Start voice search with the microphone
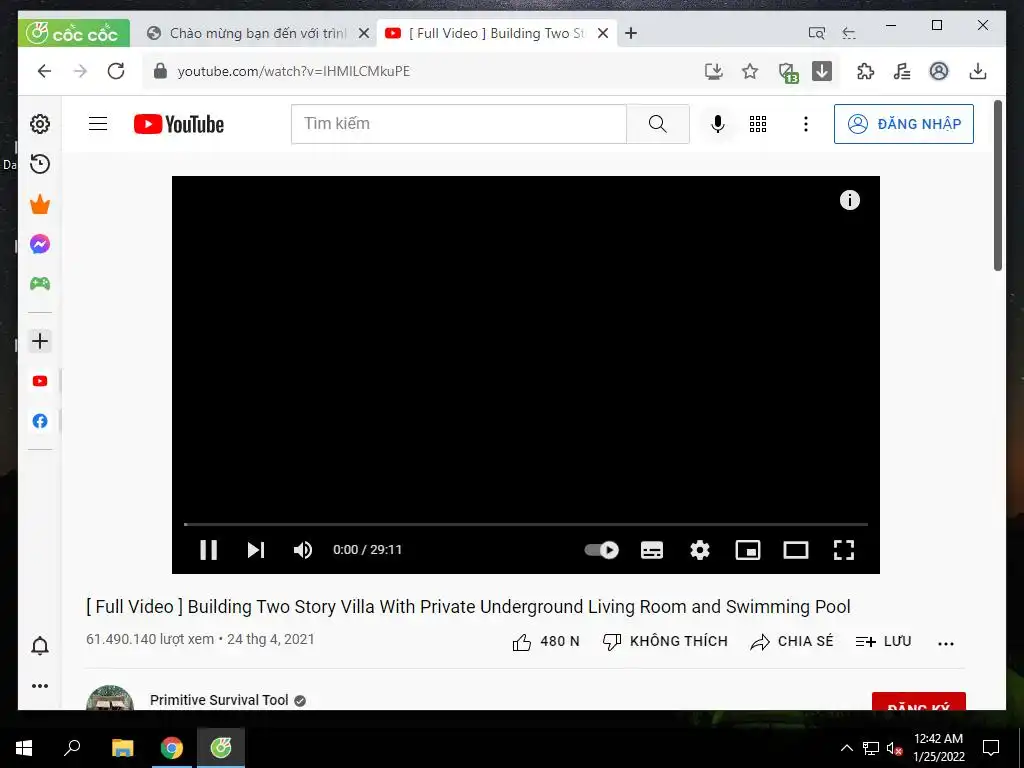Screen dimensions: 1024x768 point(718,123)
